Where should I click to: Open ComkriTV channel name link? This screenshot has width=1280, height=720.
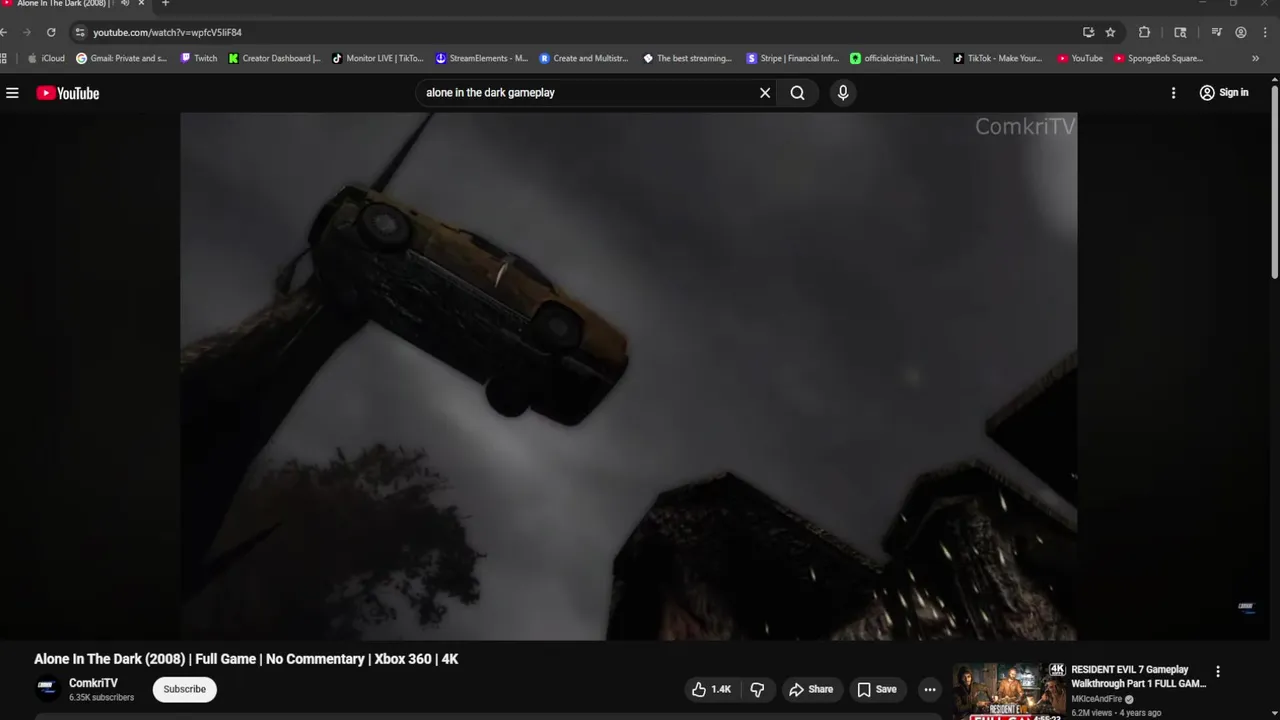pyautogui.click(x=93, y=683)
